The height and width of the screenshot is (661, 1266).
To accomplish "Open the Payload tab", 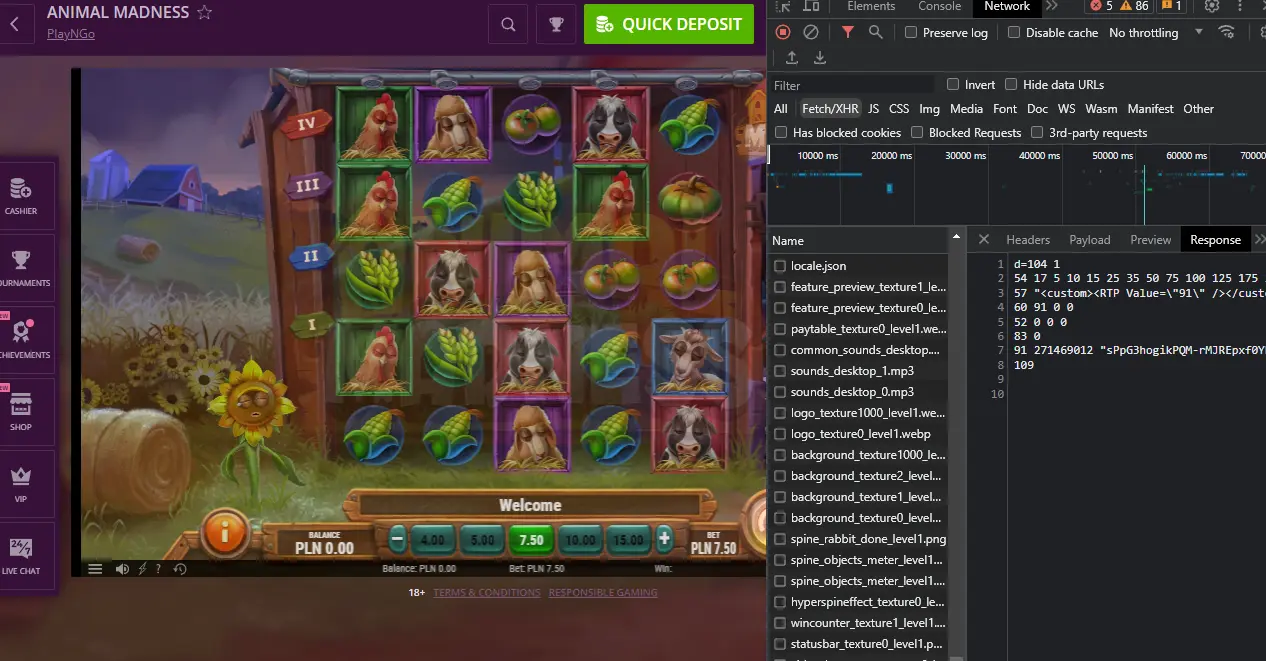I will pyautogui.click(x=1090, y=240).
